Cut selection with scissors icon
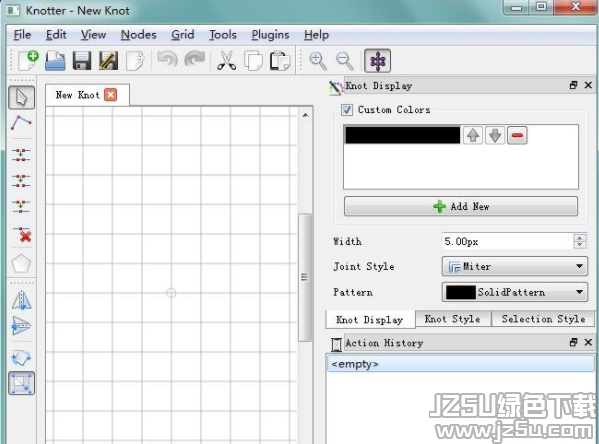This screenshot has width=599, height=444. 227,60
